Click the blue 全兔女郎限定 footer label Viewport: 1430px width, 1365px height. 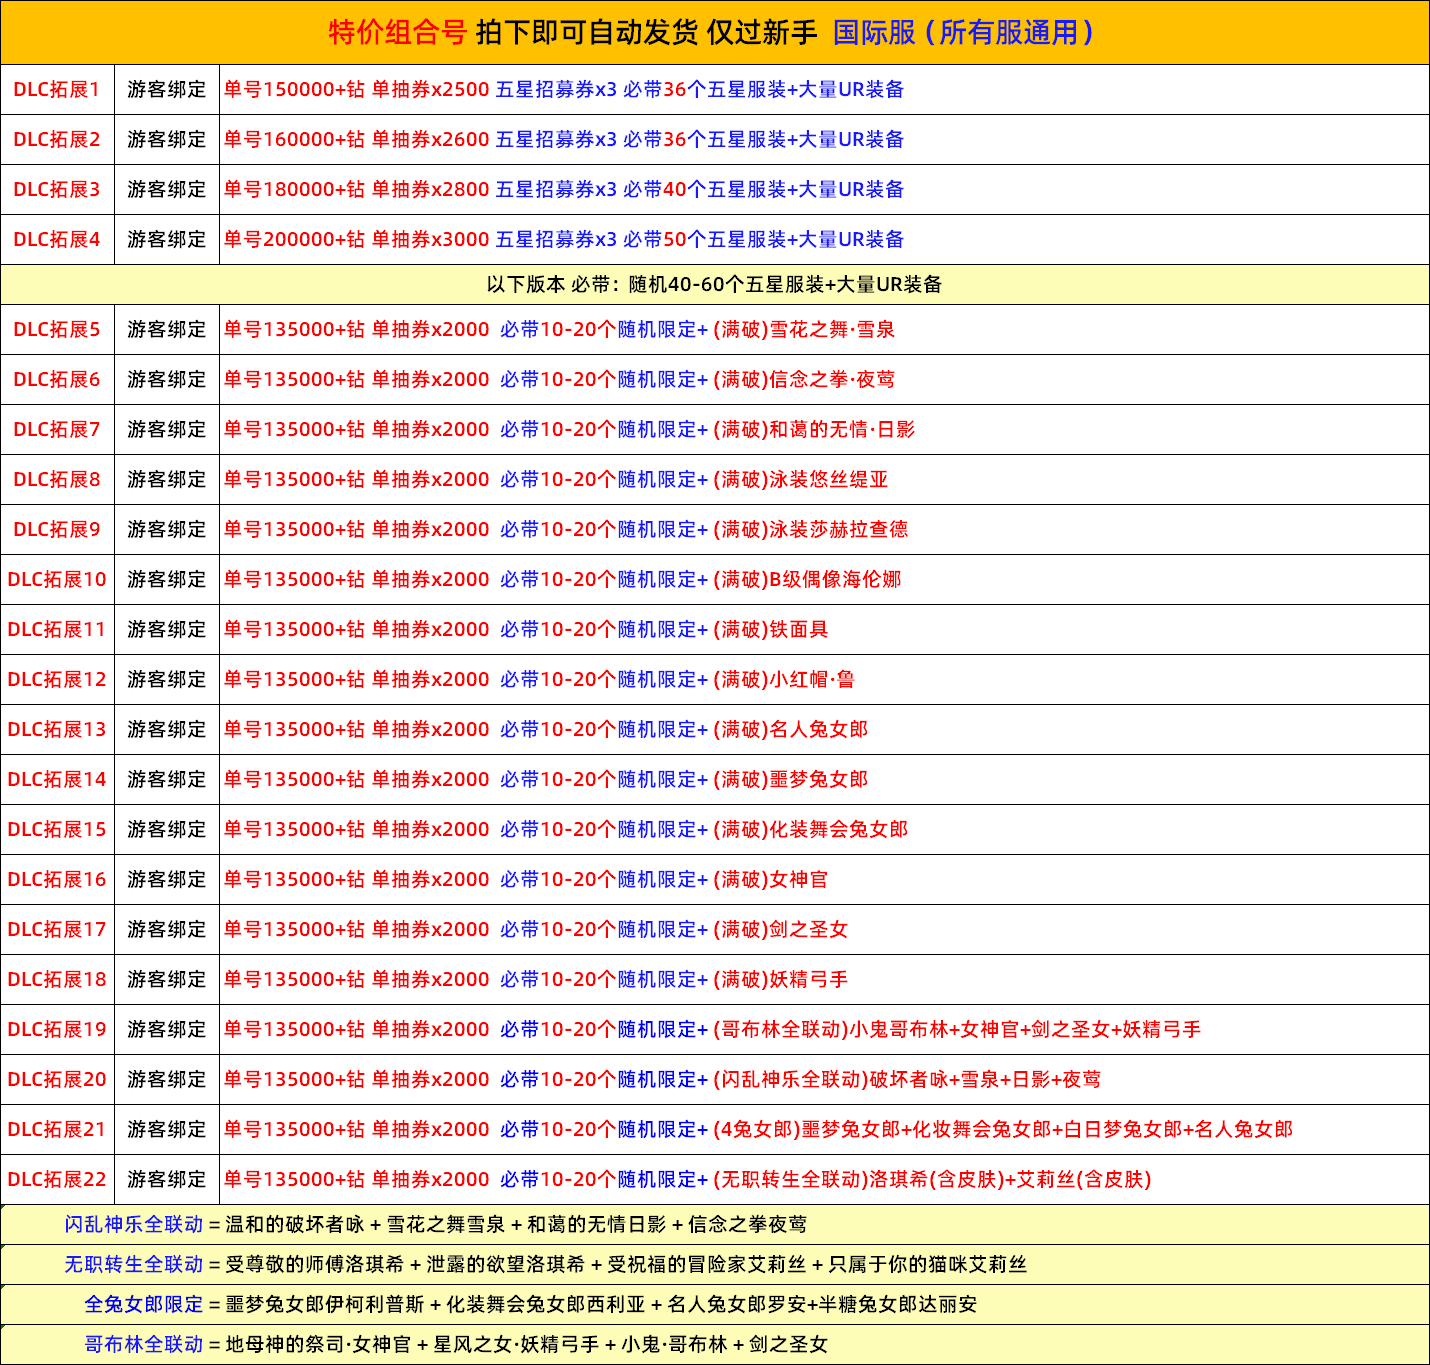pos(144,1305)
